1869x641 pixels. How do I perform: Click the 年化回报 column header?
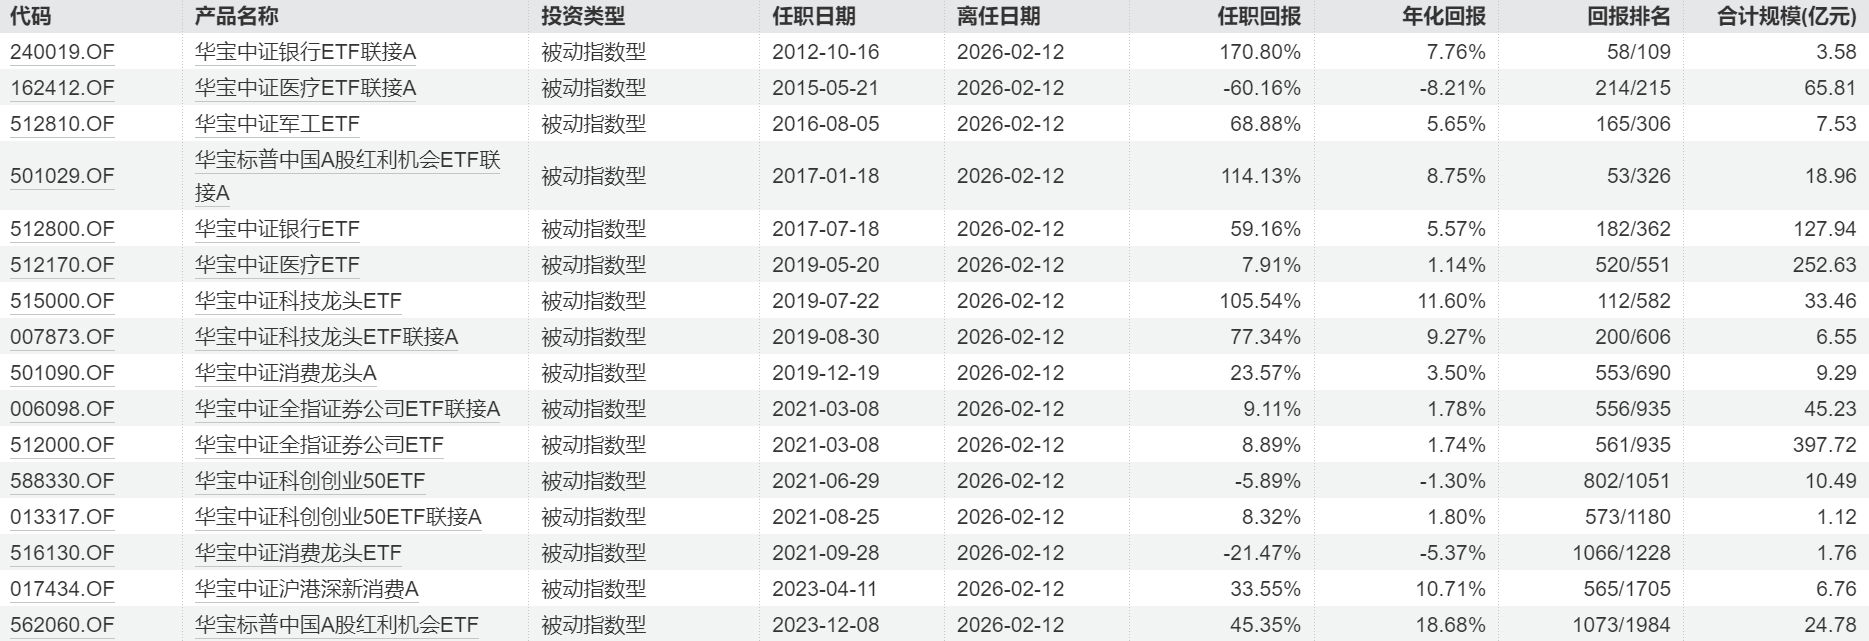point(1444,16)
